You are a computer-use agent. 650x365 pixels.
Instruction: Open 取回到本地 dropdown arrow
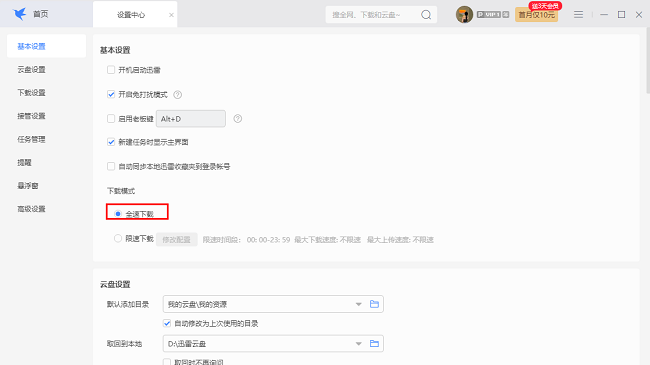(359, 343)
